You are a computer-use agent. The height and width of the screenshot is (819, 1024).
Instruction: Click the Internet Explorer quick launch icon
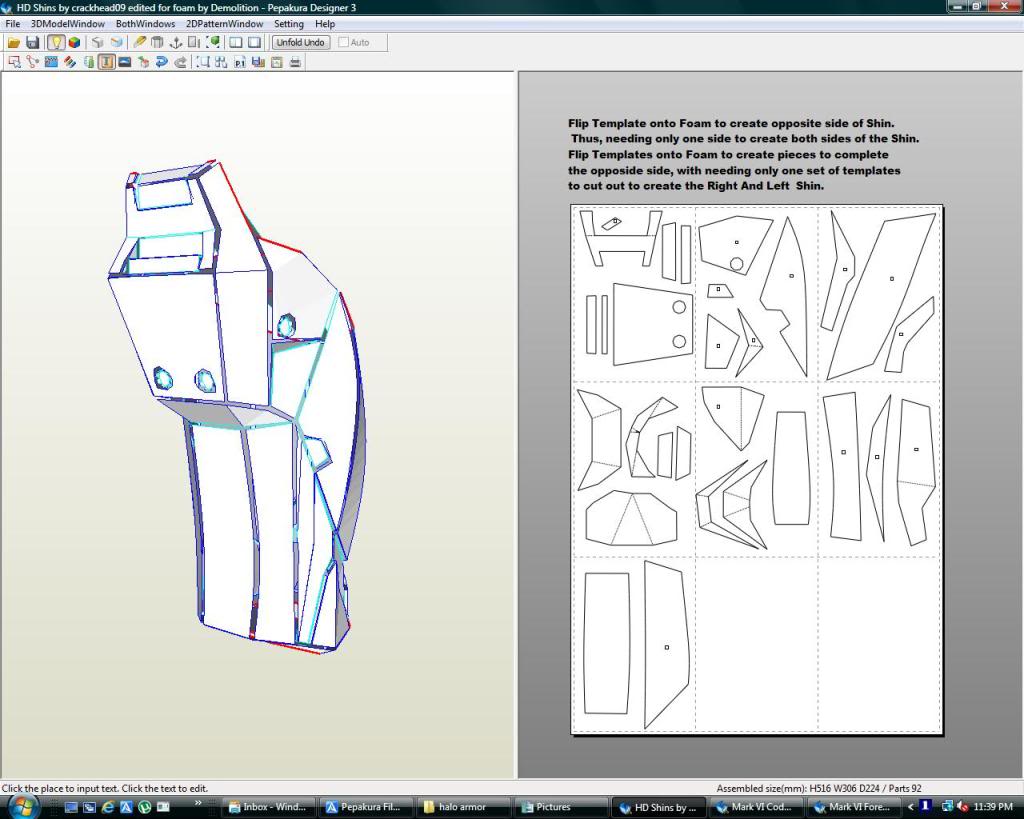click(x=108, y=807)
